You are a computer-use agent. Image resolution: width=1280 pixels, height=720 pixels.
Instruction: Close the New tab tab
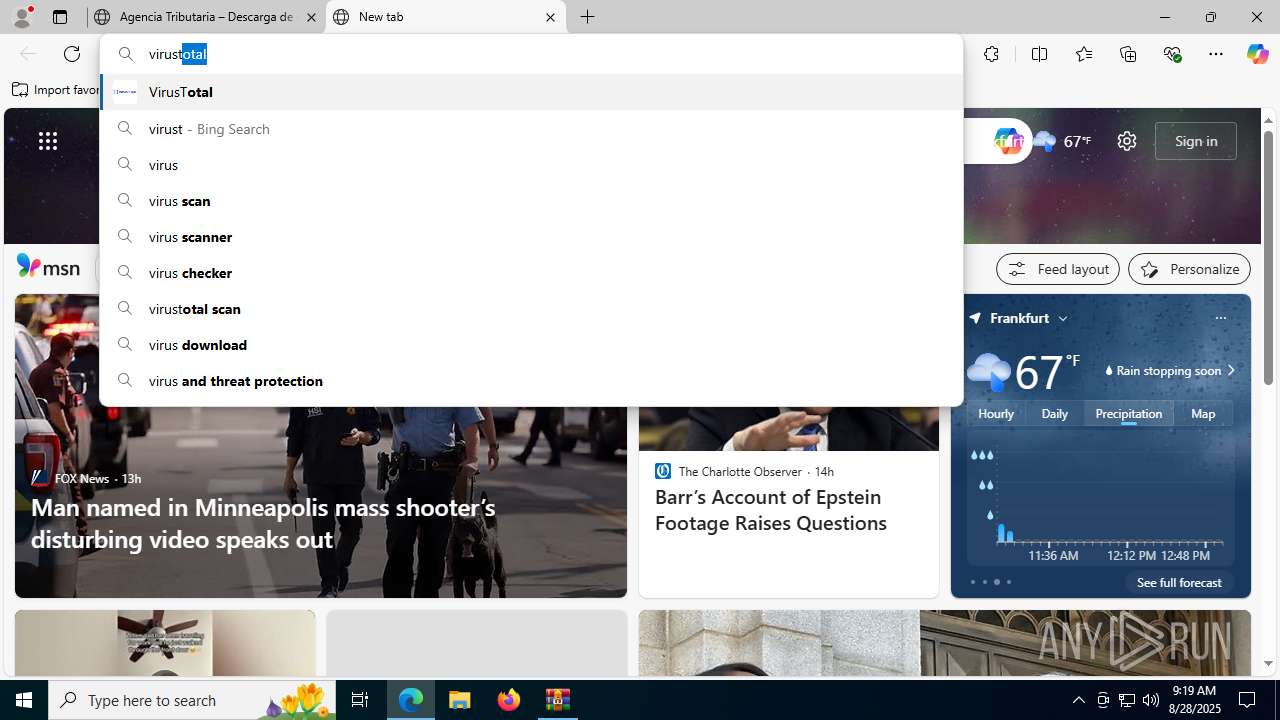[x=550, y=17]
